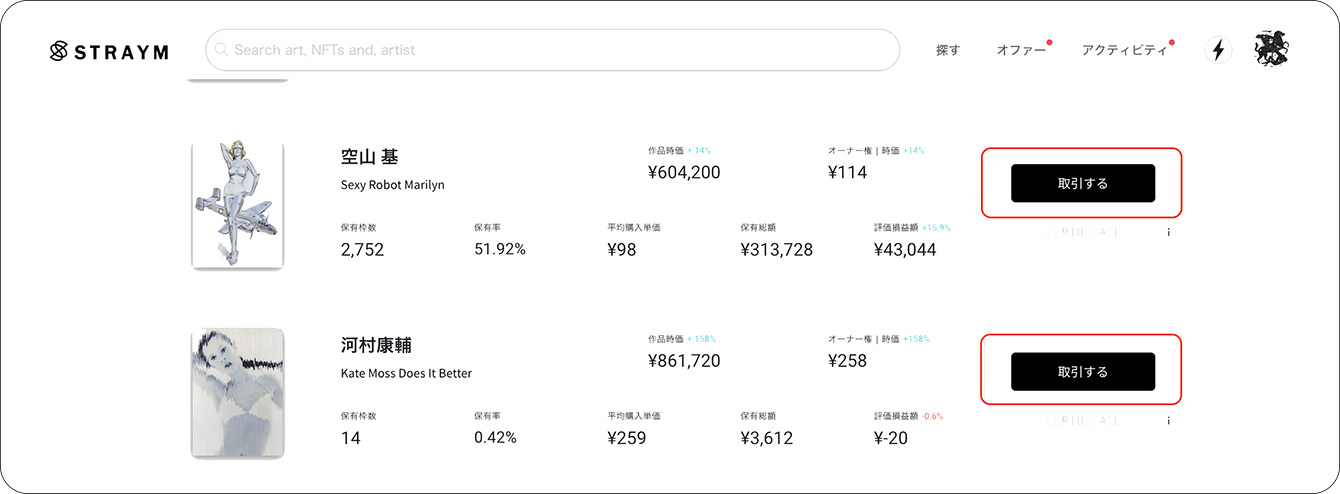Image resolution: width=1340 pixels, height=494 pixels.
Task: Click the title Sexy Robot Marilyn
Action: (392, 185)
